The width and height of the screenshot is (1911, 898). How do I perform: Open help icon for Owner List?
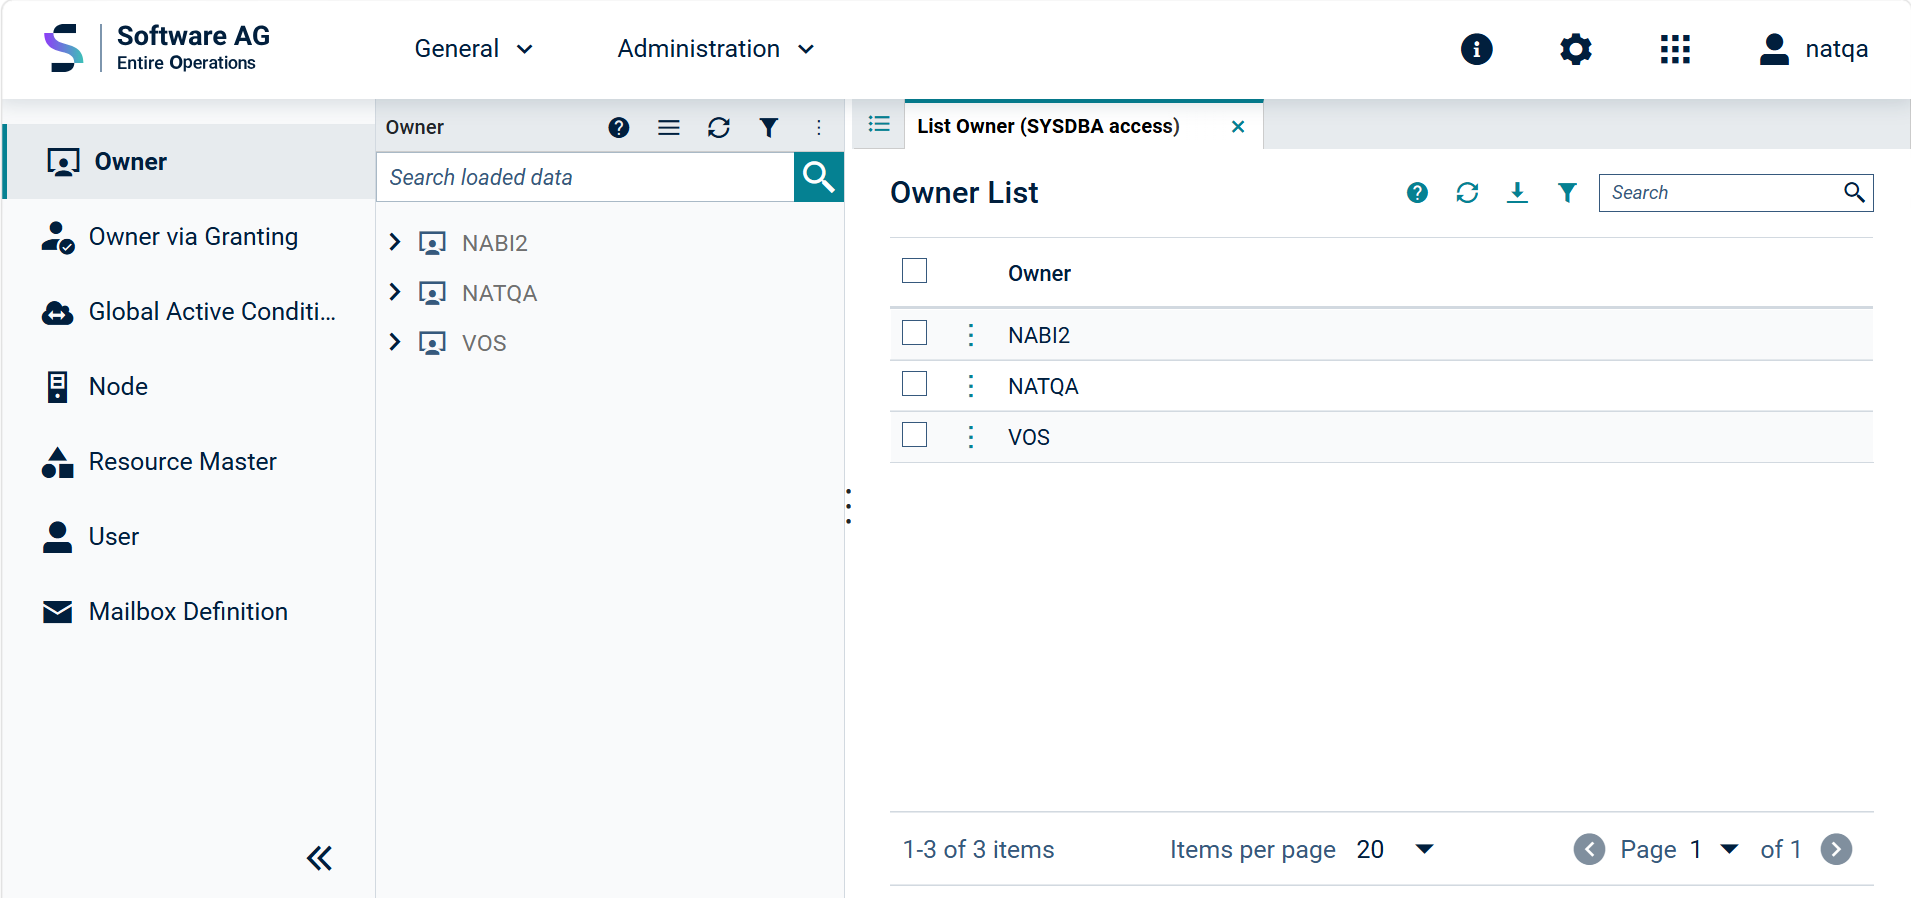1417,193
